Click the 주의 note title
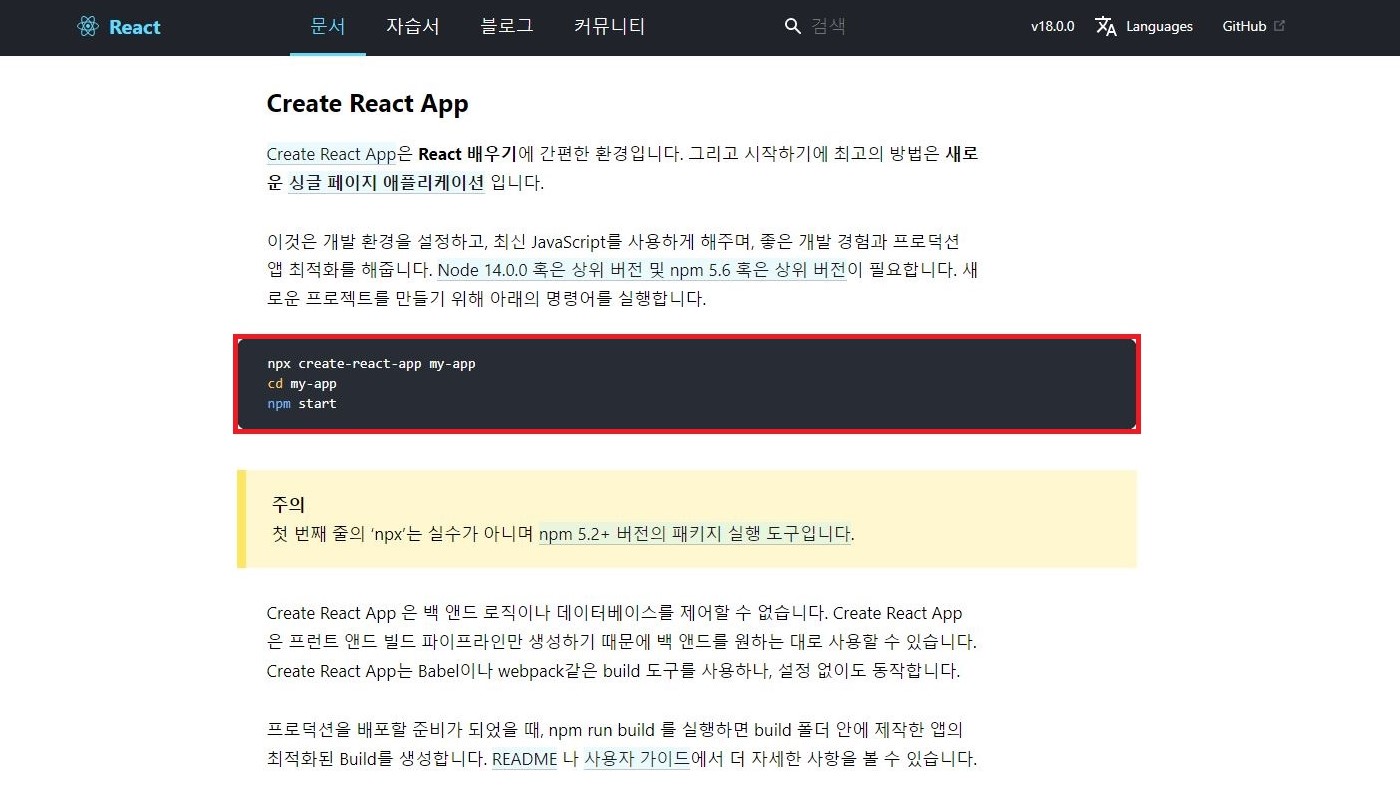Screen dimensions: 1400x787 click(288, 505)
